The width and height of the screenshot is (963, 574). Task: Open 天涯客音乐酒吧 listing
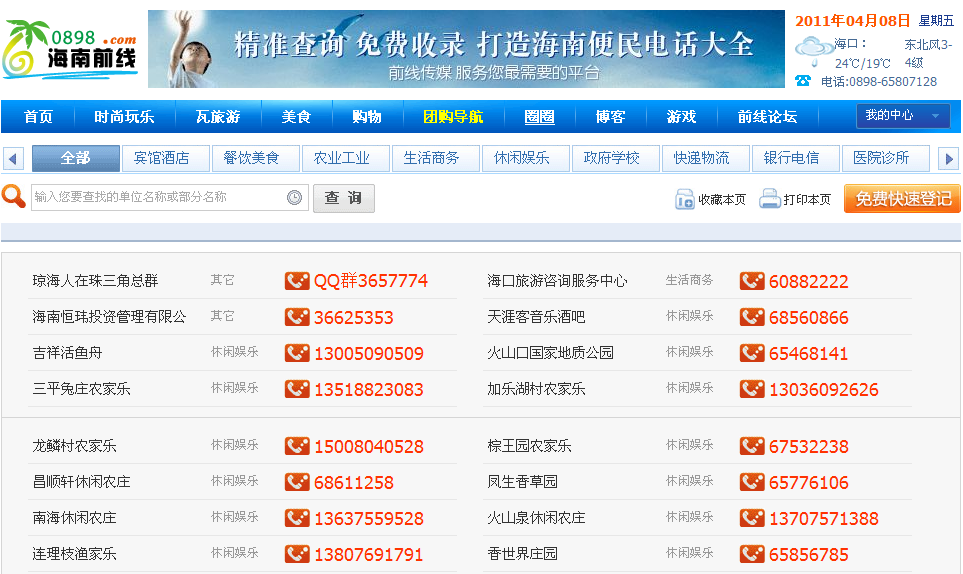click(536, 317)
